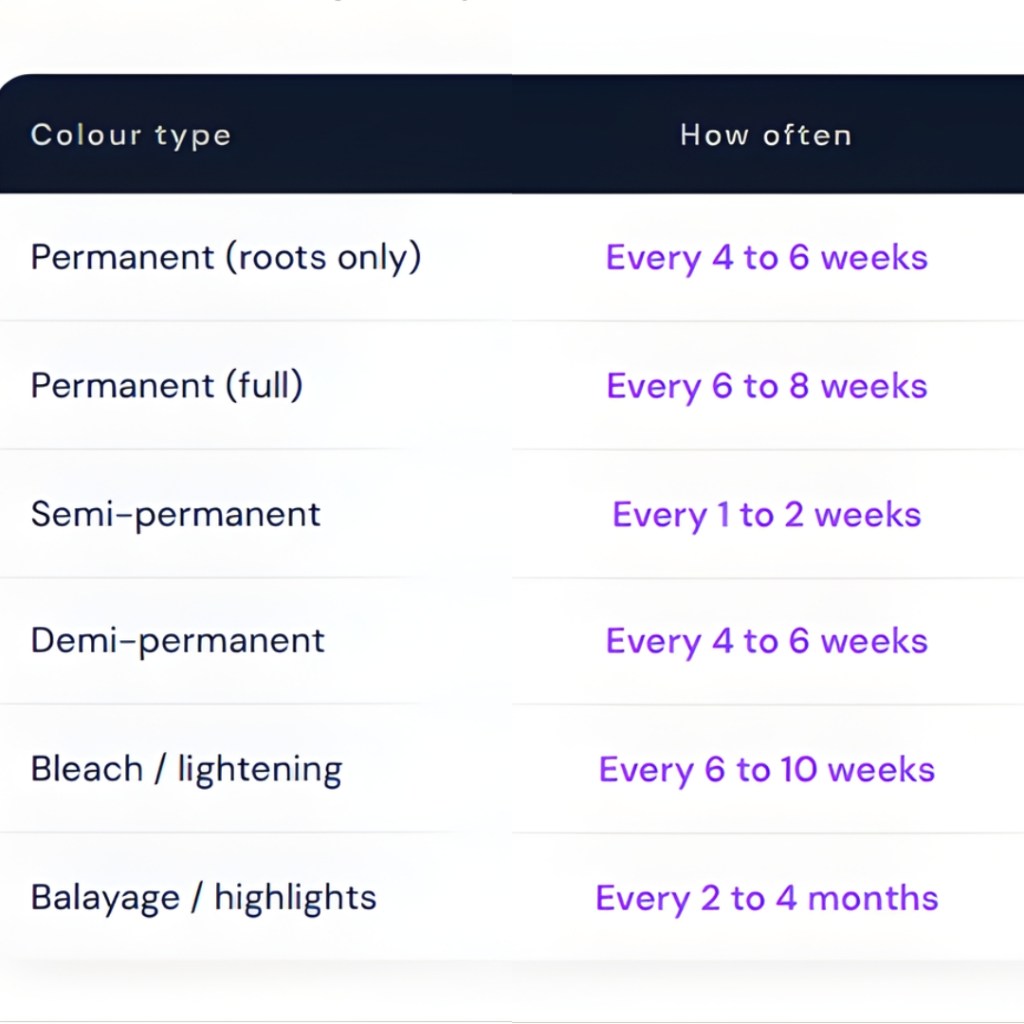Click the '(full)' text after Permanent
Image resolution: width=1024 pixels, height=1024 pixels.
pos(263,385)
